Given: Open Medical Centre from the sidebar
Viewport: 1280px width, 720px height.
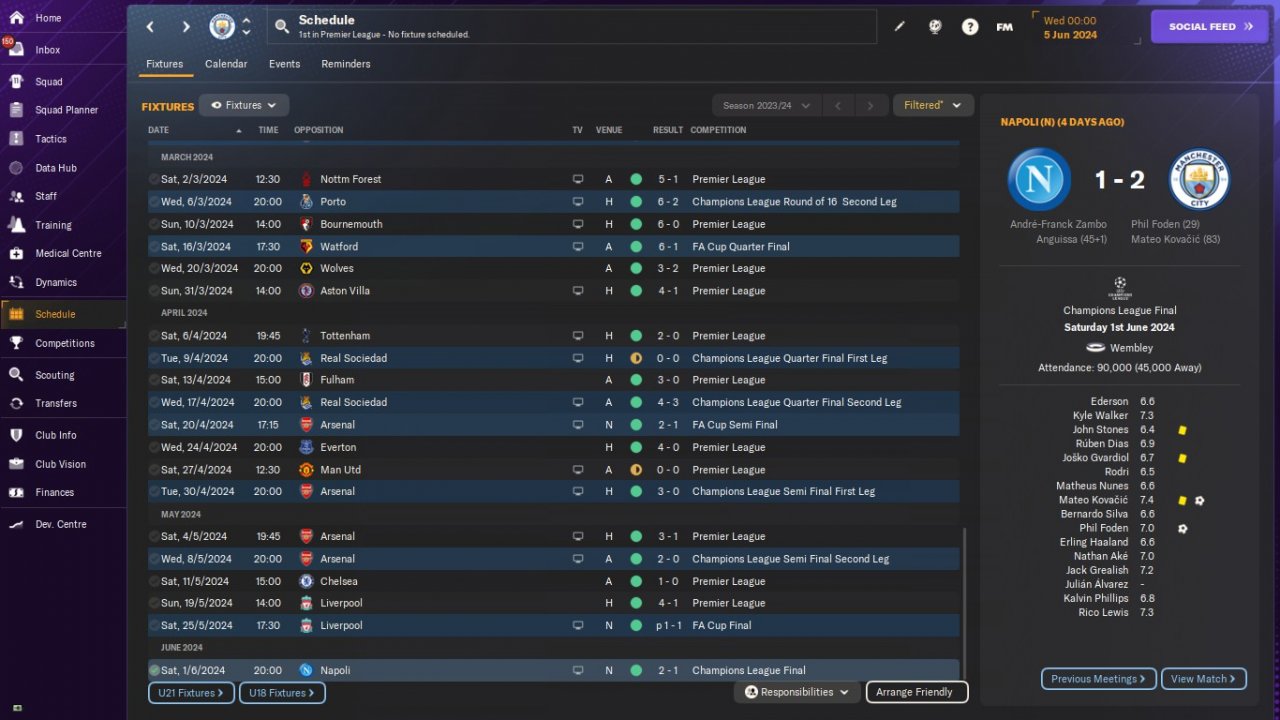Looking at the screenshot, I should (63, 253).
